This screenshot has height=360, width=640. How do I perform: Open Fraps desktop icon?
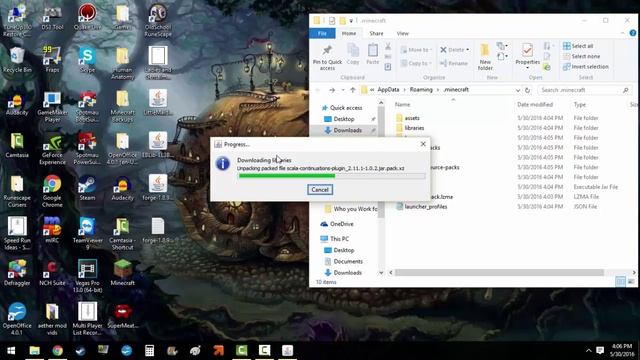[52, 60]
